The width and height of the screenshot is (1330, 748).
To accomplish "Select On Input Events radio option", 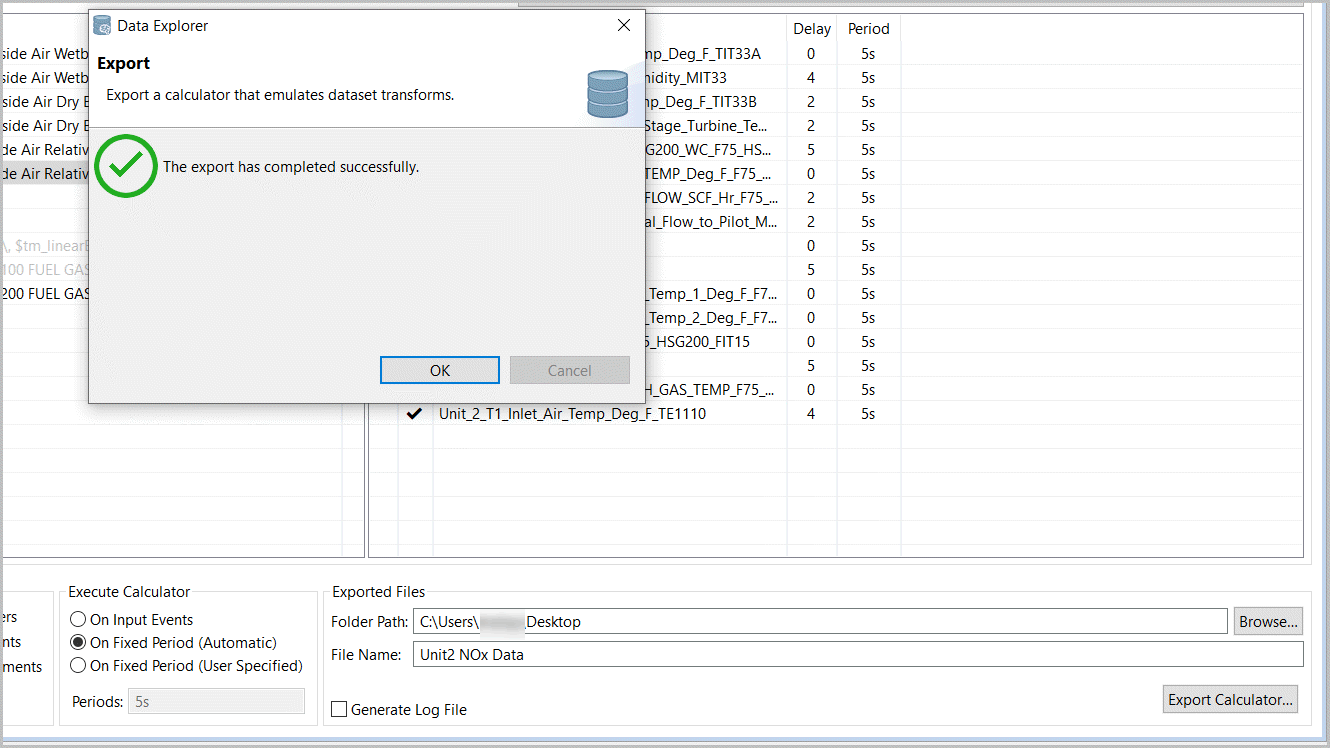I will tap(79, 620).
